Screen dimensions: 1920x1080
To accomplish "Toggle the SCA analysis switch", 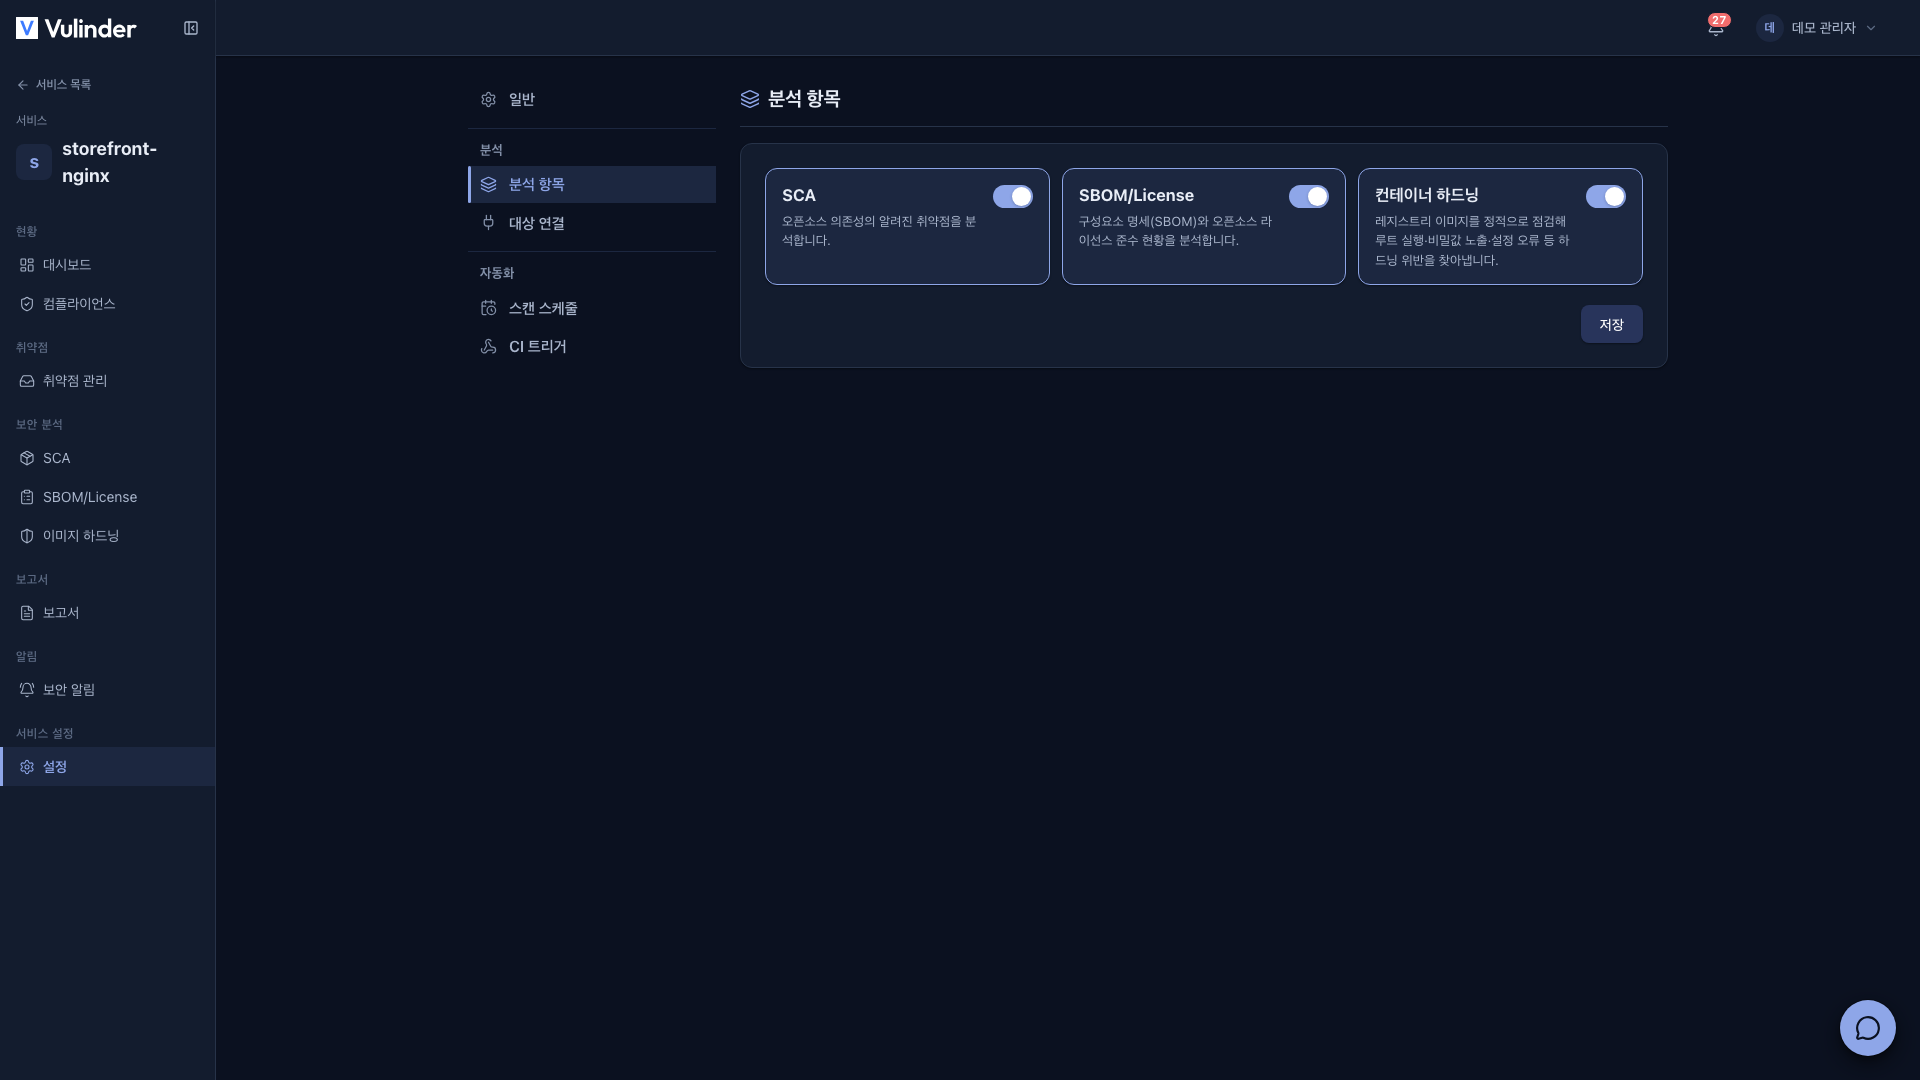I will (x=1012, y=197).
